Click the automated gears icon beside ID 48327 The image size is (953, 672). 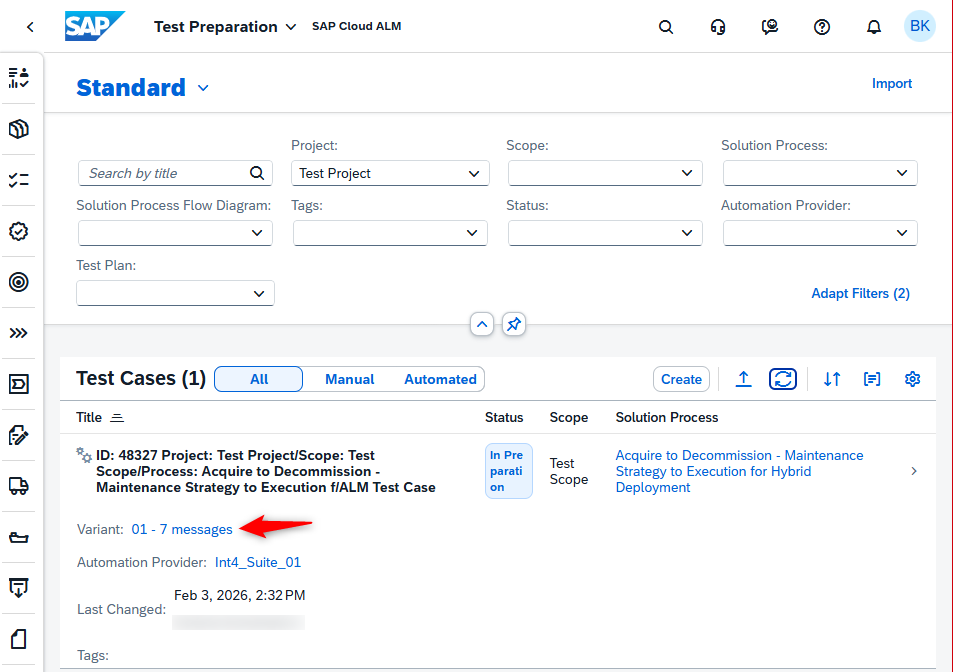click(84, 454)
